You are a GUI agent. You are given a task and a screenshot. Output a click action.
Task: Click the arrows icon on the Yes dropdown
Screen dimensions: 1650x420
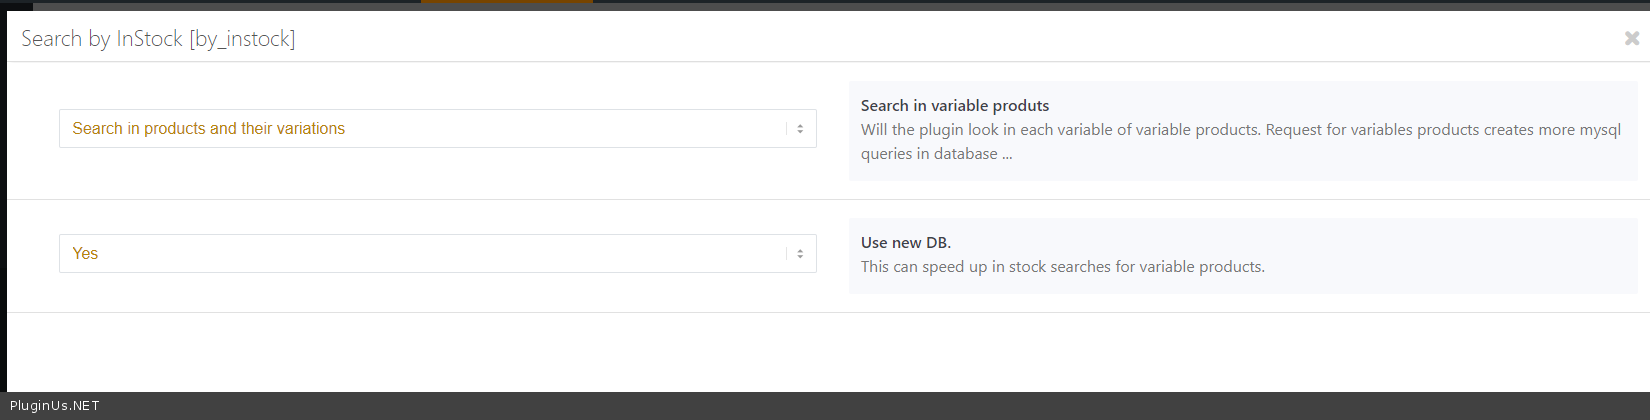800,254
